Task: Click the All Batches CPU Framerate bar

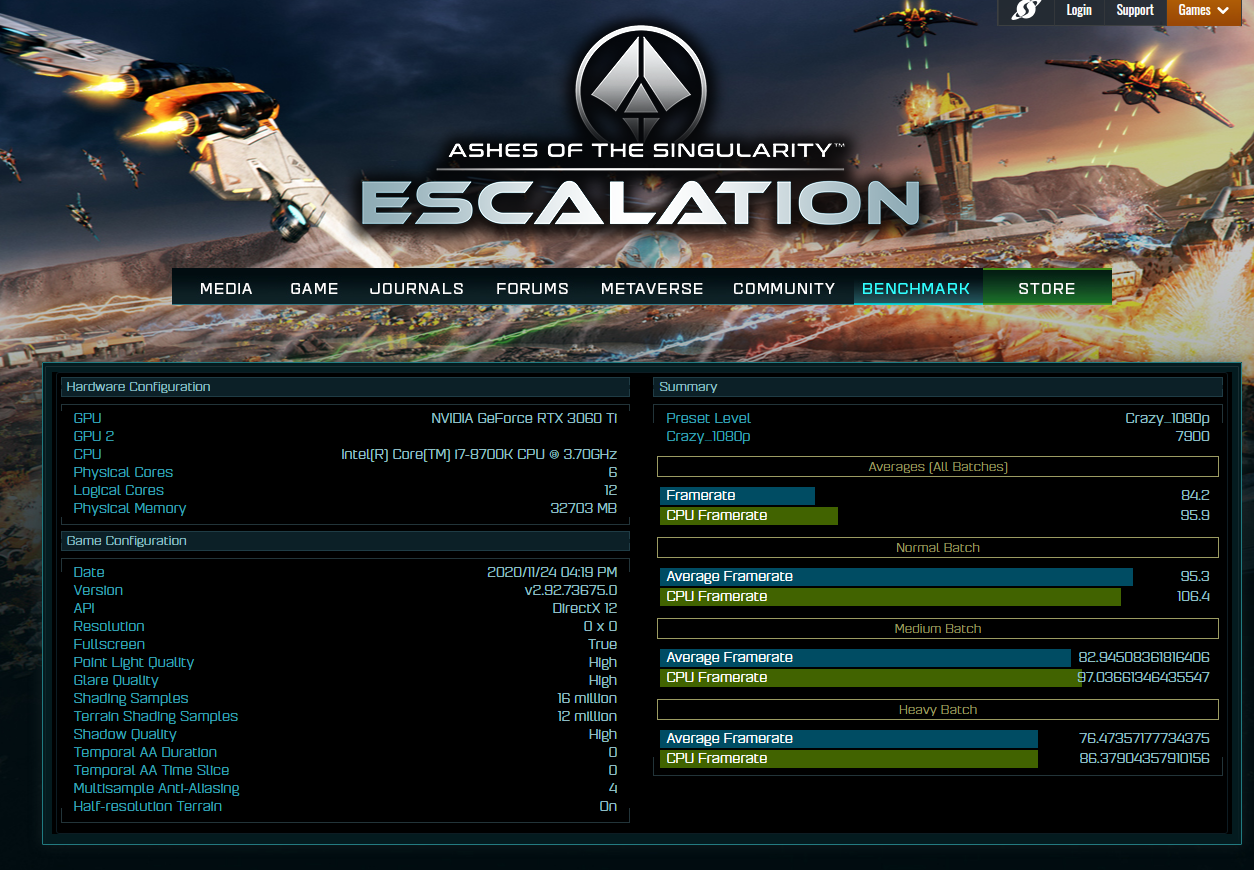Action: click(749, 516)
